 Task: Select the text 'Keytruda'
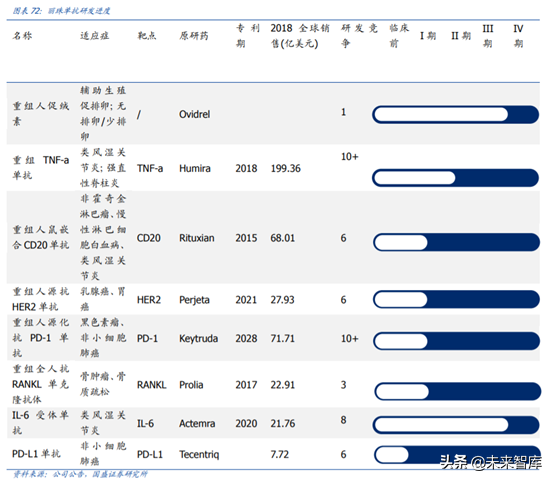pyautogui.click(x=198, y=339)
